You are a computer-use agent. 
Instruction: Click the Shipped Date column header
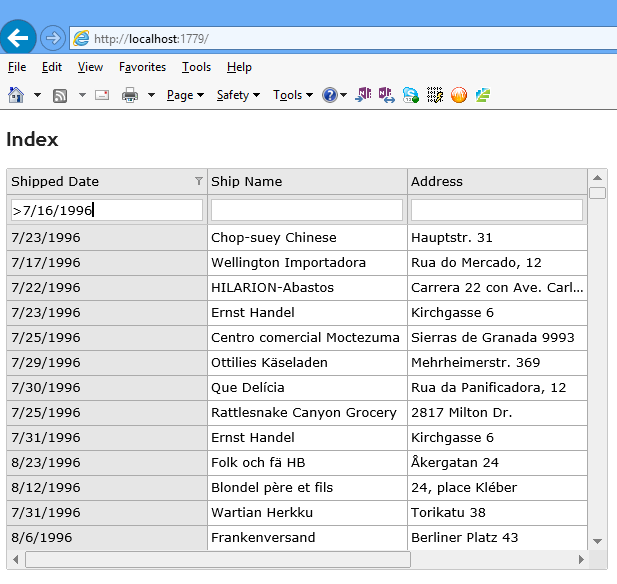[x=107, y=181]
